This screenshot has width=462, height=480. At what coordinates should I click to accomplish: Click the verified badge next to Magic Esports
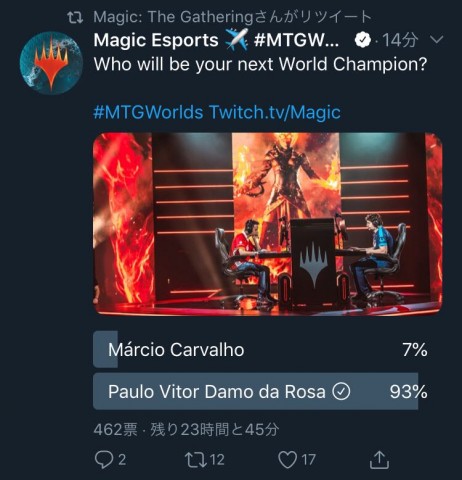[x=363, y=40]
